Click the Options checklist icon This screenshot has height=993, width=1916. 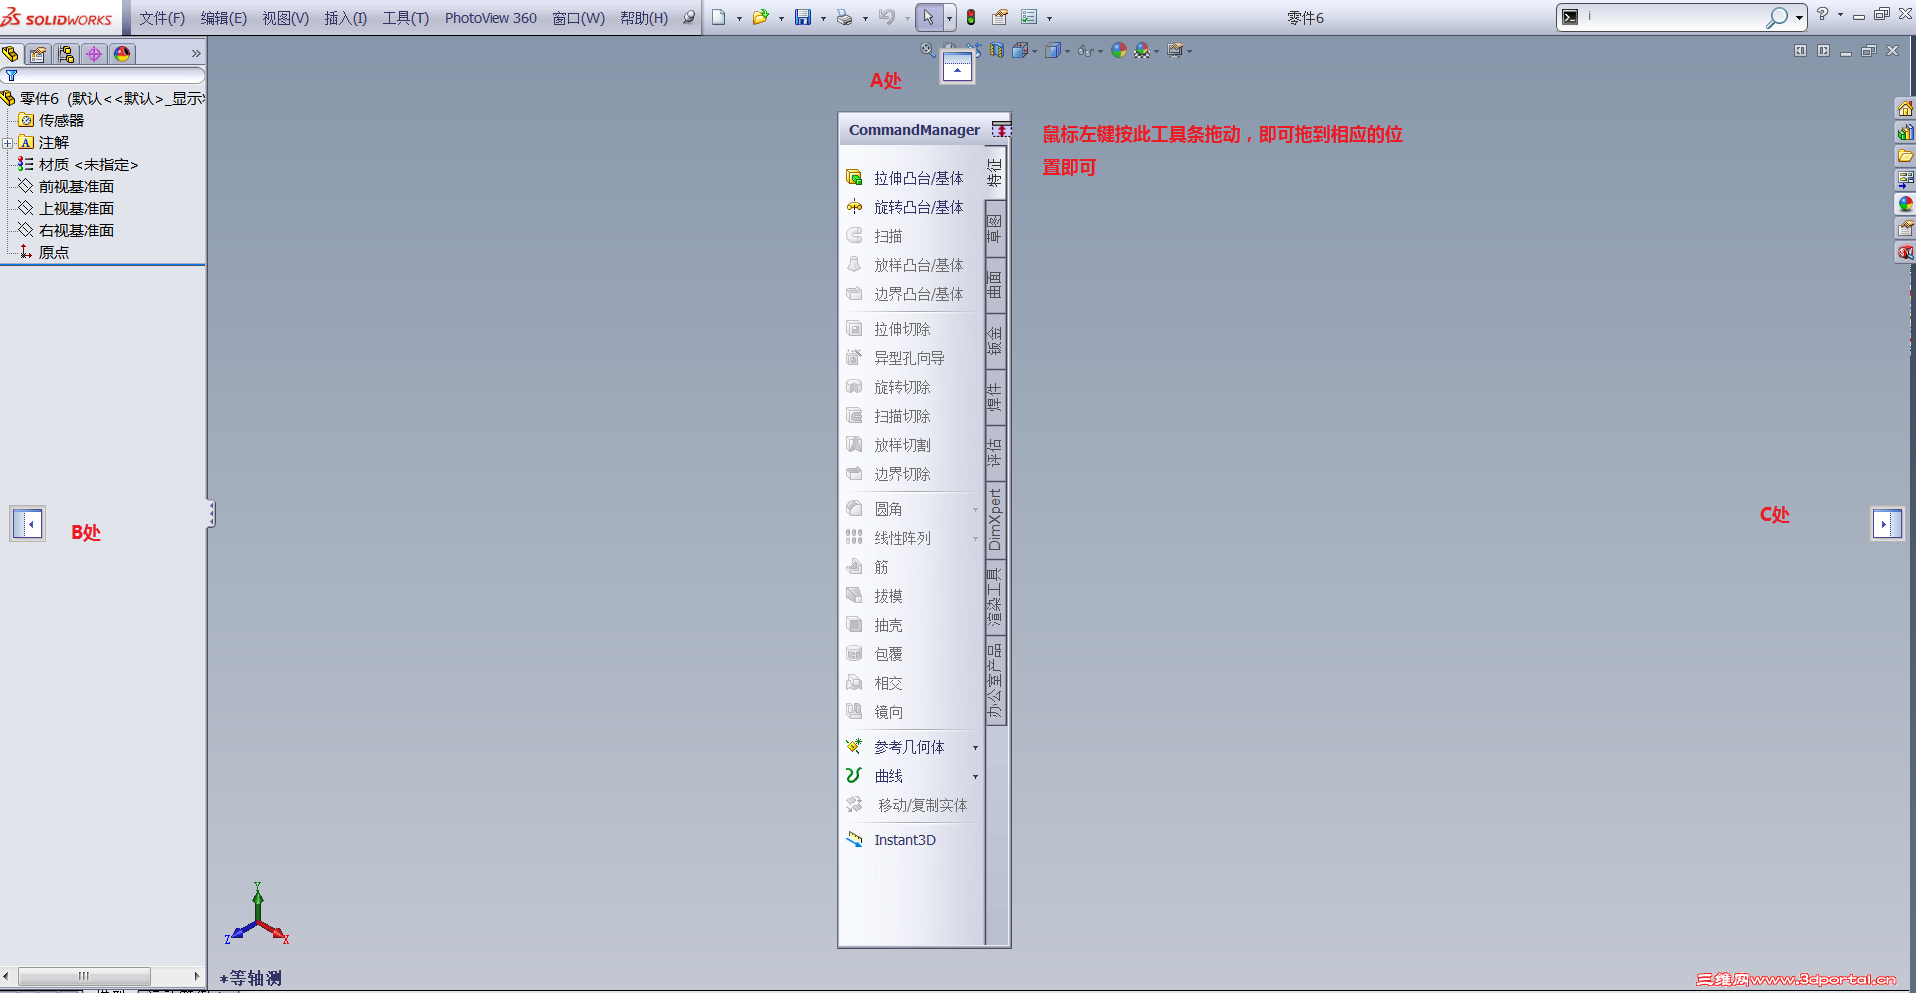click(1029, 18)
